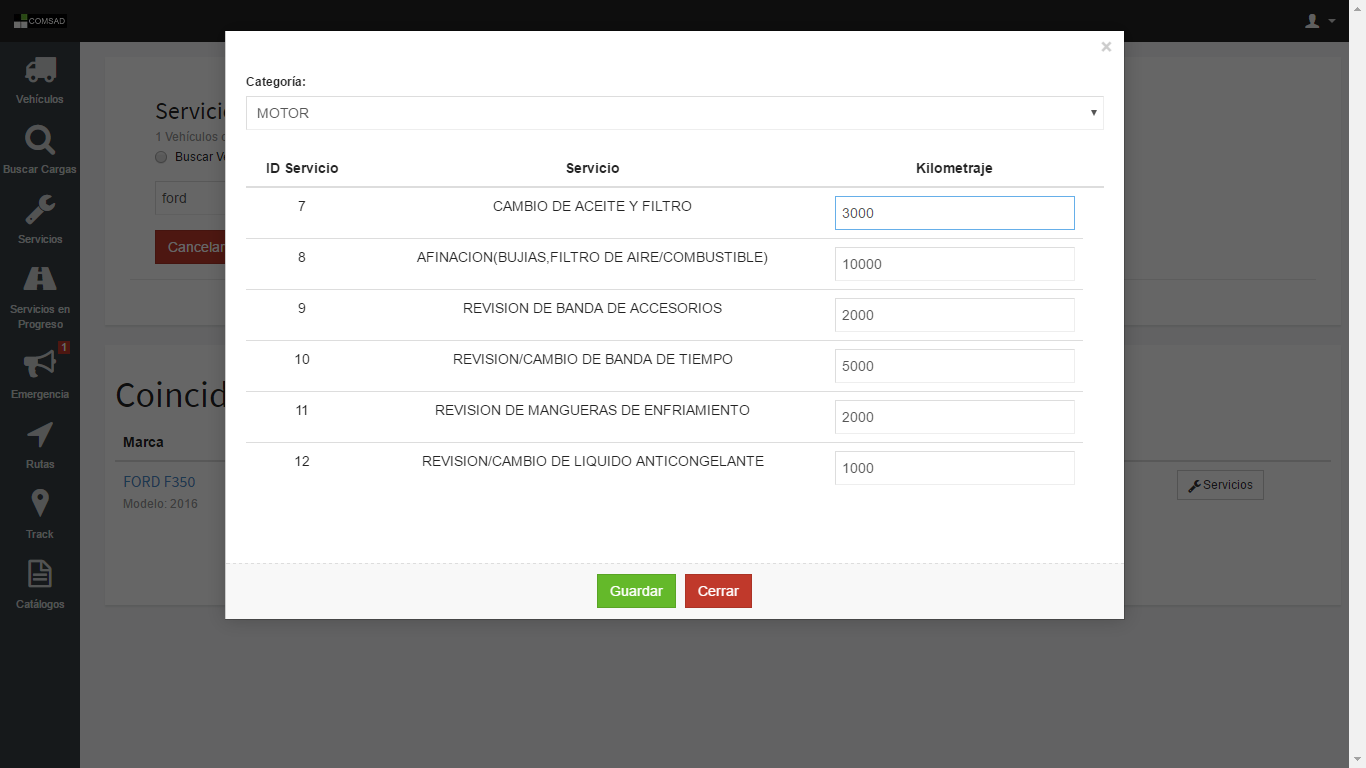Edit kilometraje field for Afinacion service
The image size is (1366, 768).
(x=954, y=264)
